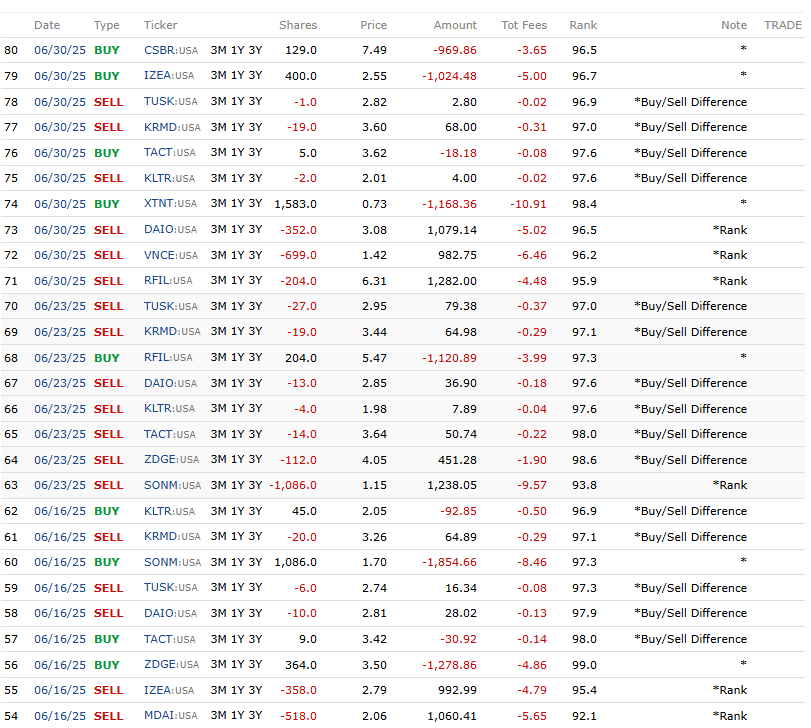Sort by the Rank column header

pos(583,25)
